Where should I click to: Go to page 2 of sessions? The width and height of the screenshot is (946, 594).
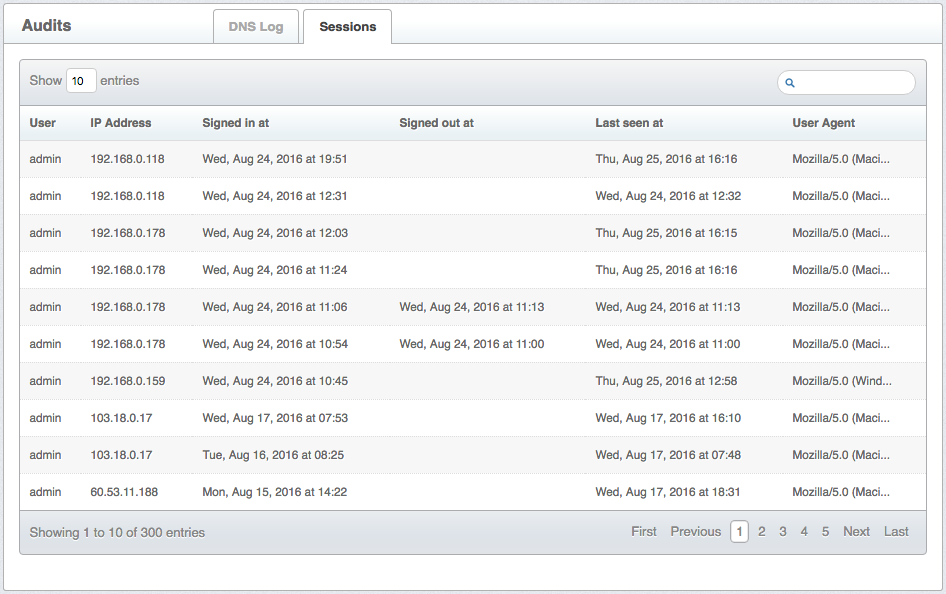762,532
